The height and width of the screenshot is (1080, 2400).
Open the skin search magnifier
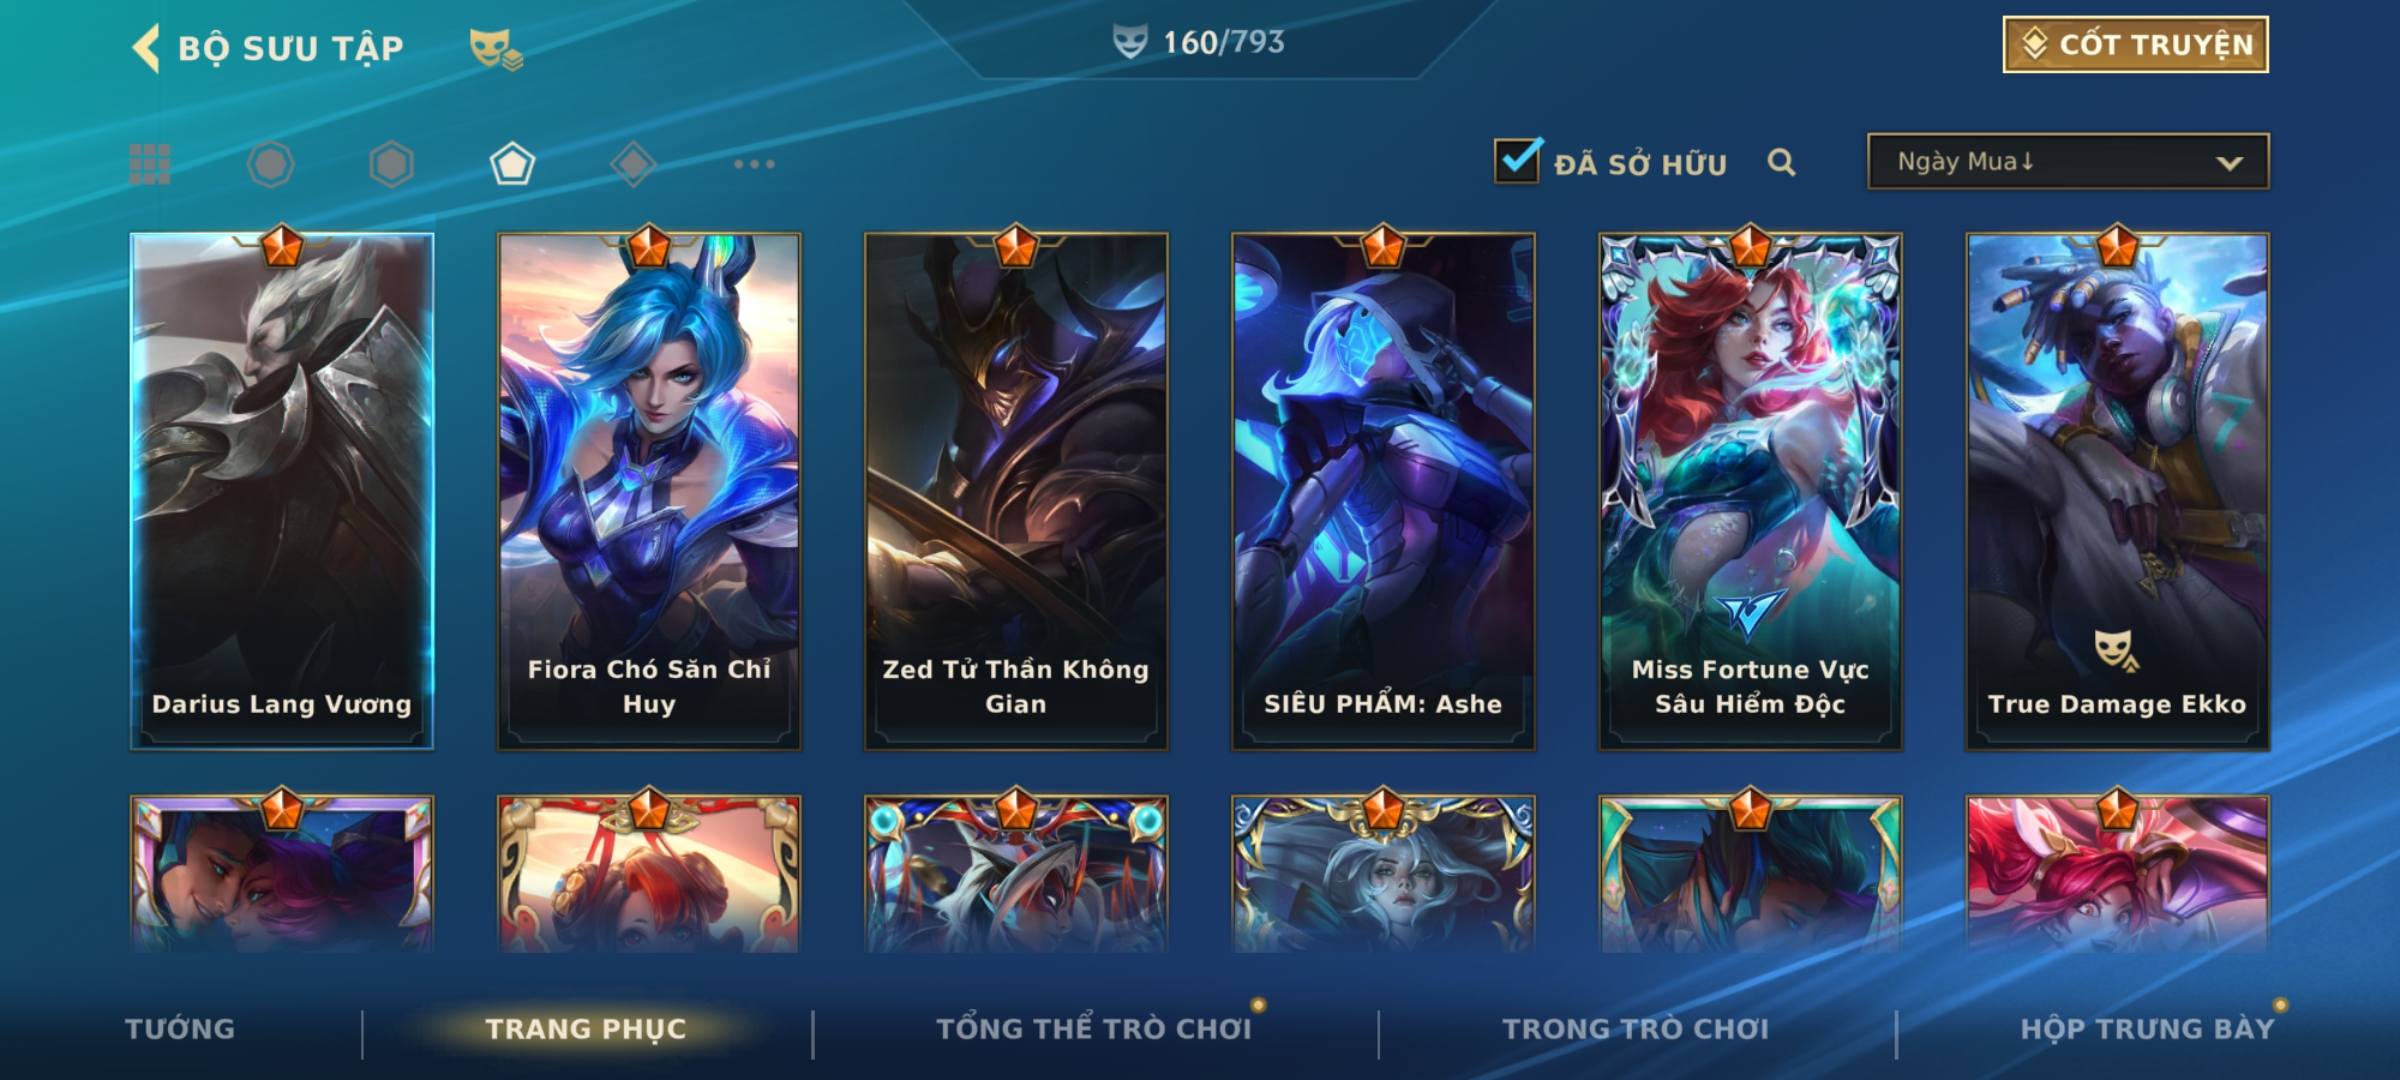pos(1781,162)
